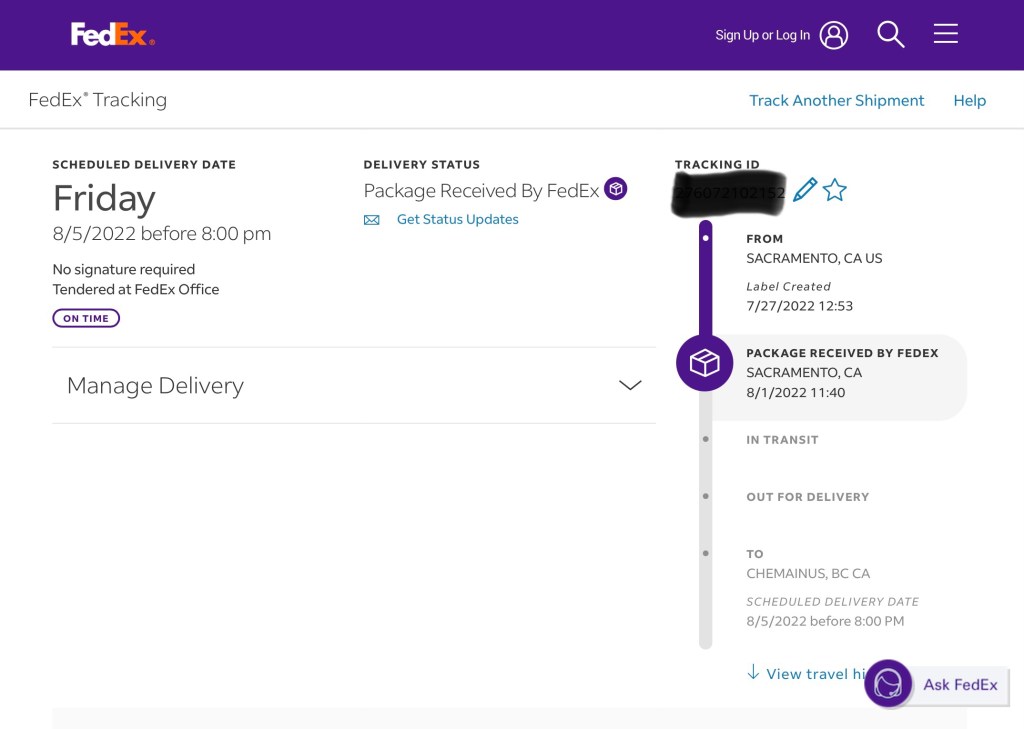This screenshot has width=1024, height=729.
Task: Expand the Manage Delivery section title
Action: [155, 386]
